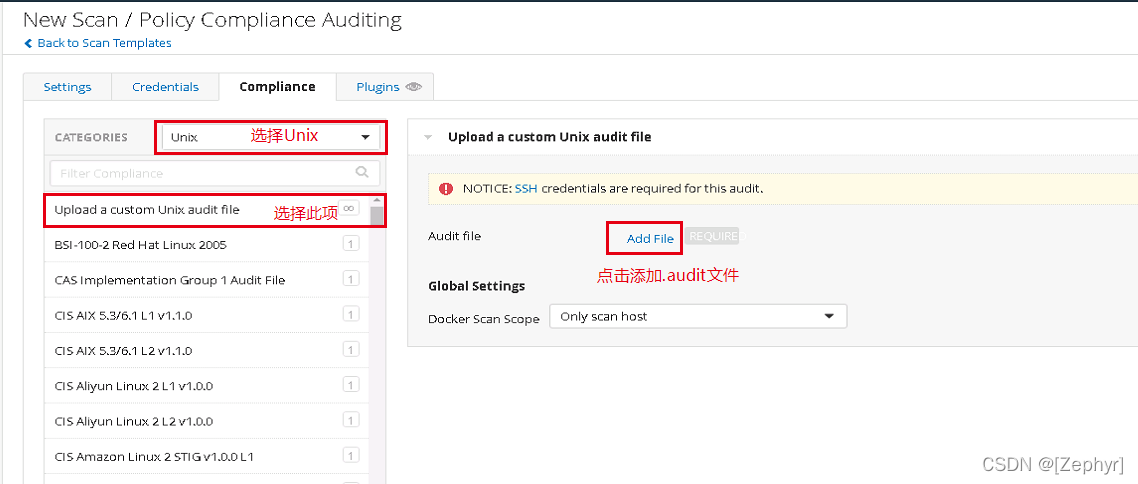
Task: Click count badge for CIS Amazon Linux 2 STIG
Action: tap(350, 456)
